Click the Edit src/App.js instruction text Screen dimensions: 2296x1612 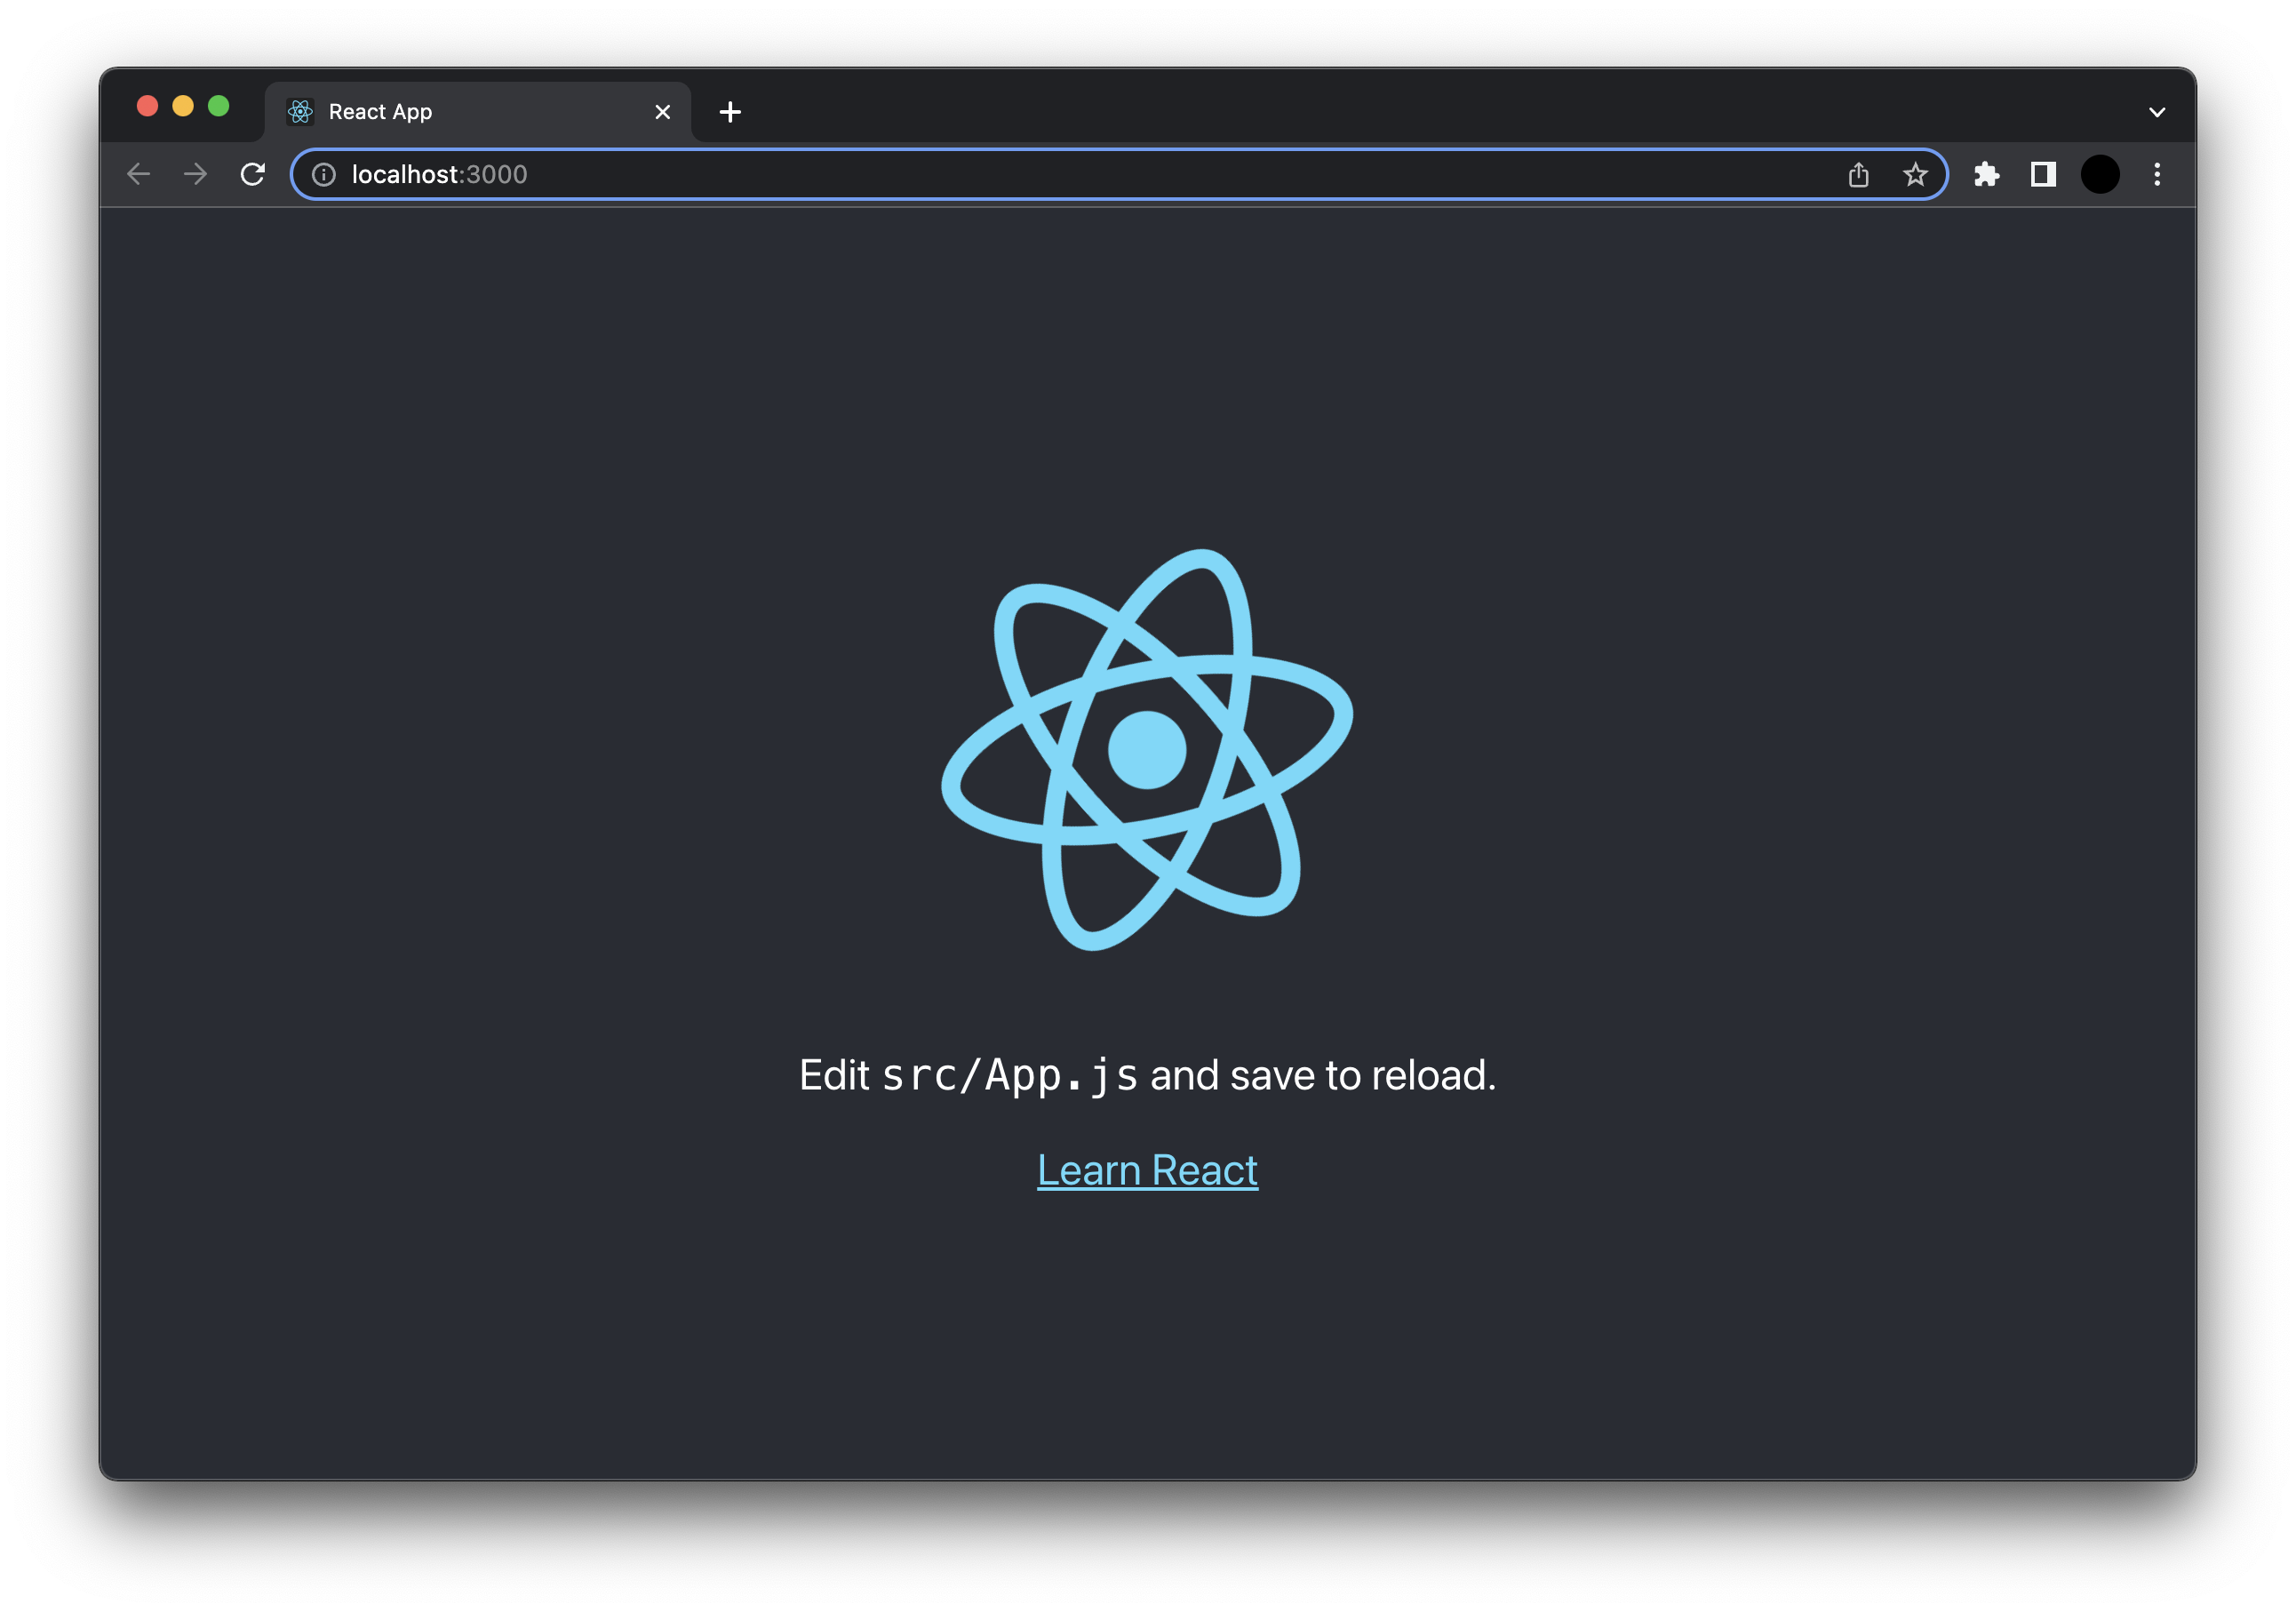point(1147,1074)
